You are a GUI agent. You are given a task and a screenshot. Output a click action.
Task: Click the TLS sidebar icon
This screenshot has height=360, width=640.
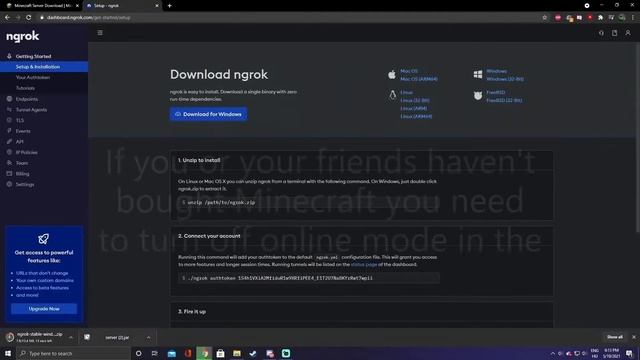[9, 120]
